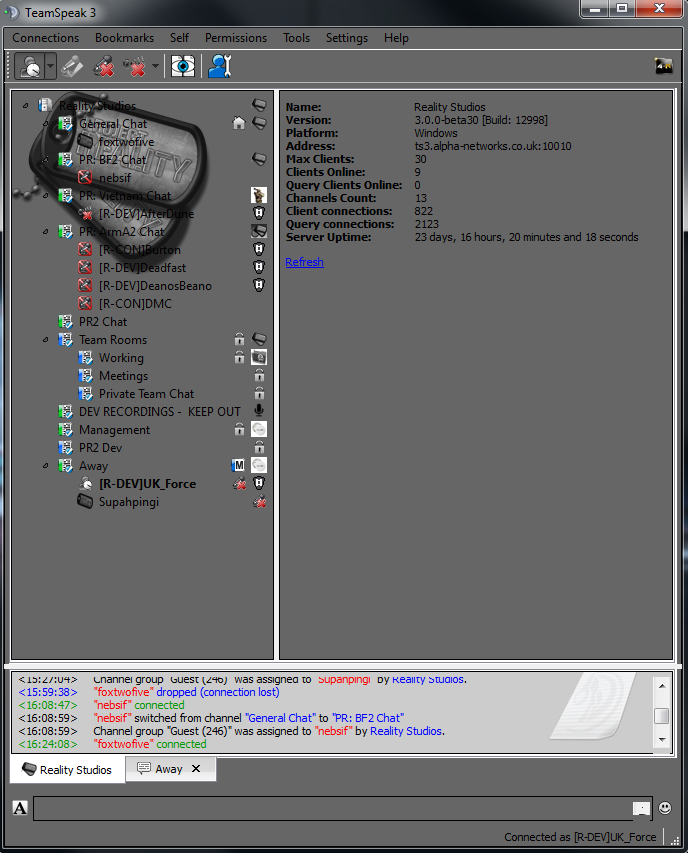Collapse the PR: ArmA2 Chat channel
The height and width of the screenshot is (853, 688).
[46, 232]
